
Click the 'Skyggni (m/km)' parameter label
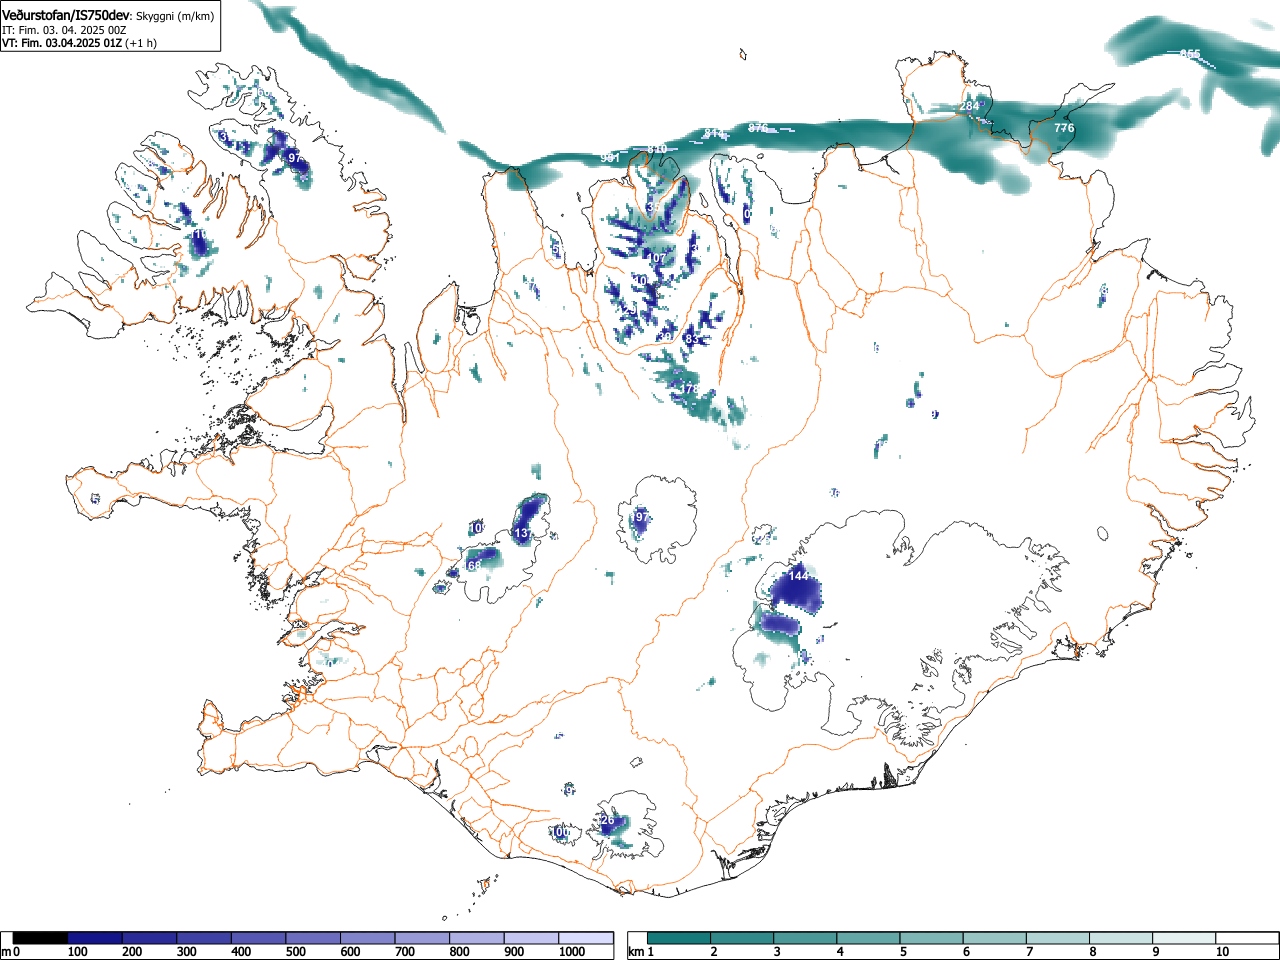(x=174, y=16)
